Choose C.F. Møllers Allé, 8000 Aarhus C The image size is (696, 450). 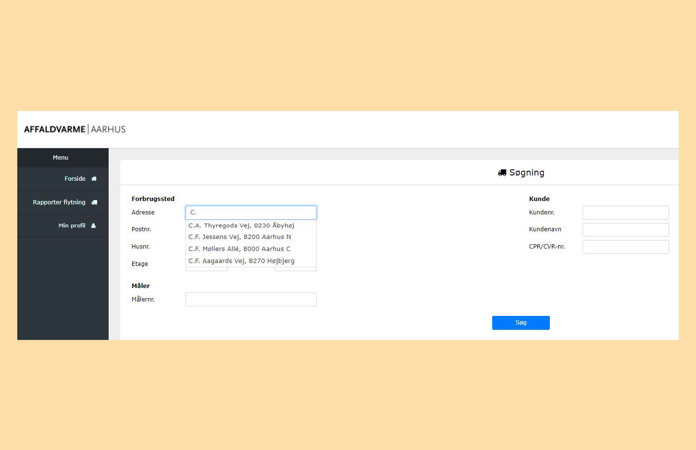[x=251, y=249]
